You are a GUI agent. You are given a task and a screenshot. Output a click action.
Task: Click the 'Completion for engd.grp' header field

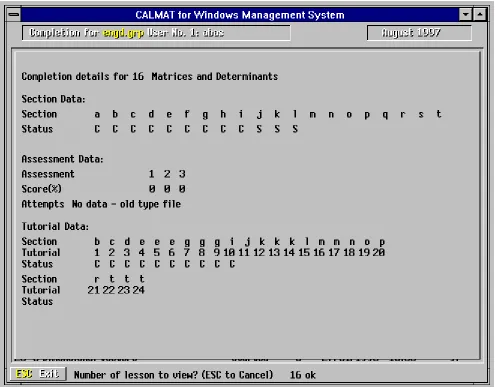pyautogui.click(x=156, y=33)
